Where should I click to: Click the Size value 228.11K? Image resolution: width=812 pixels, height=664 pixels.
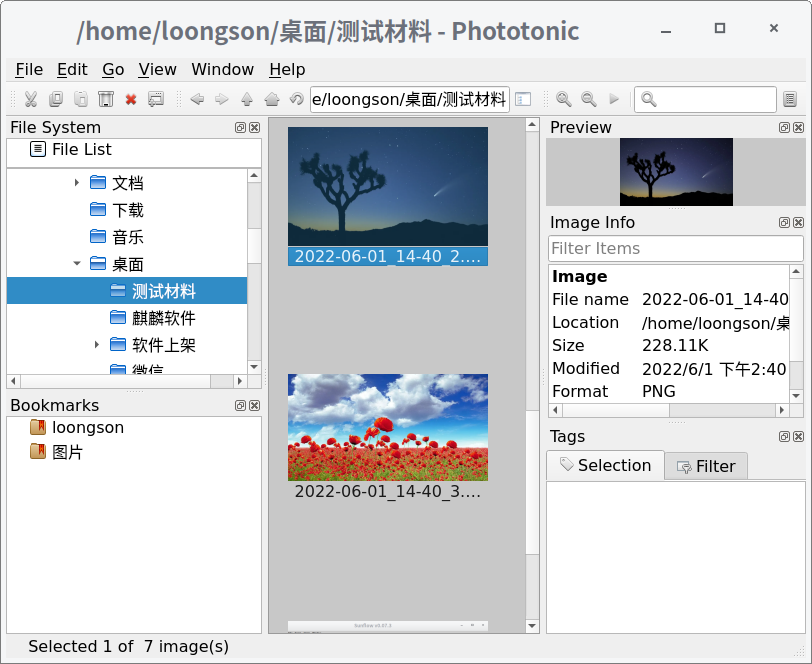click(x=675, y=345)
